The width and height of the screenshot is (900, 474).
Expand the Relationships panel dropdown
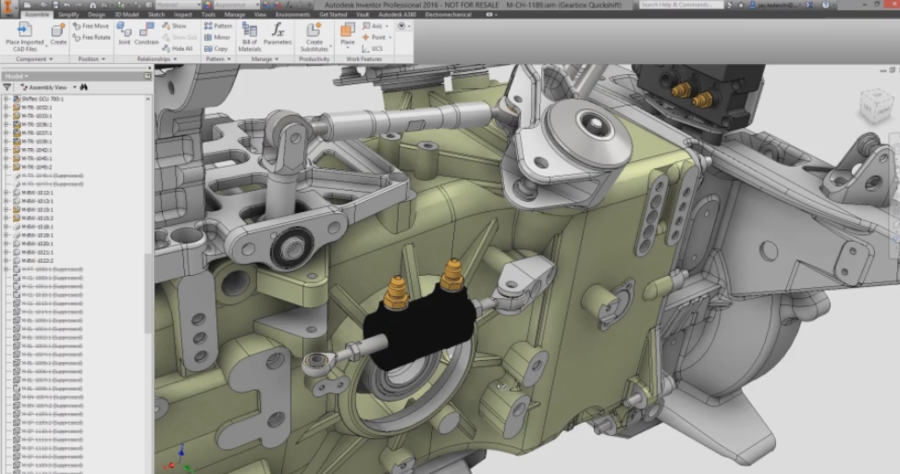pyautogui.click(x=157, y=59)
